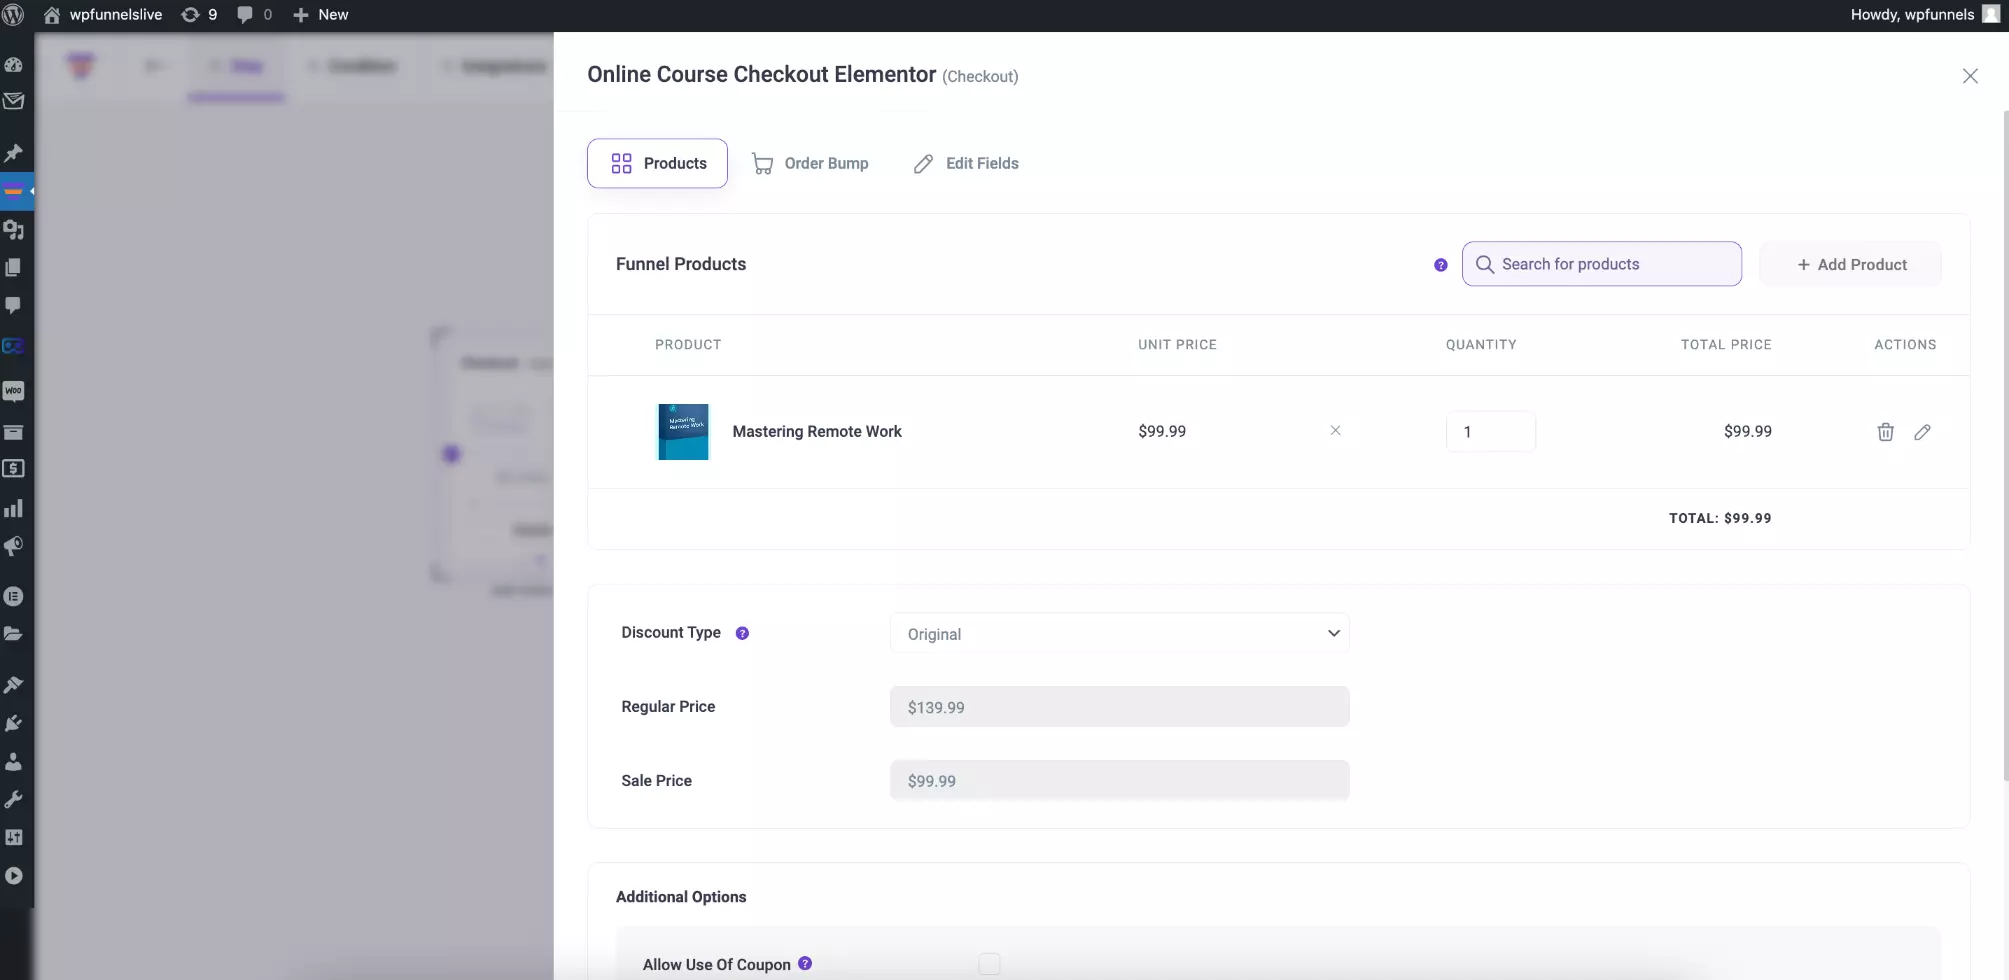Viewport: 2009px width, 980px height.
Task: Open Payments dollar-sign sidebar icon
Action: (x=14, y=469)
